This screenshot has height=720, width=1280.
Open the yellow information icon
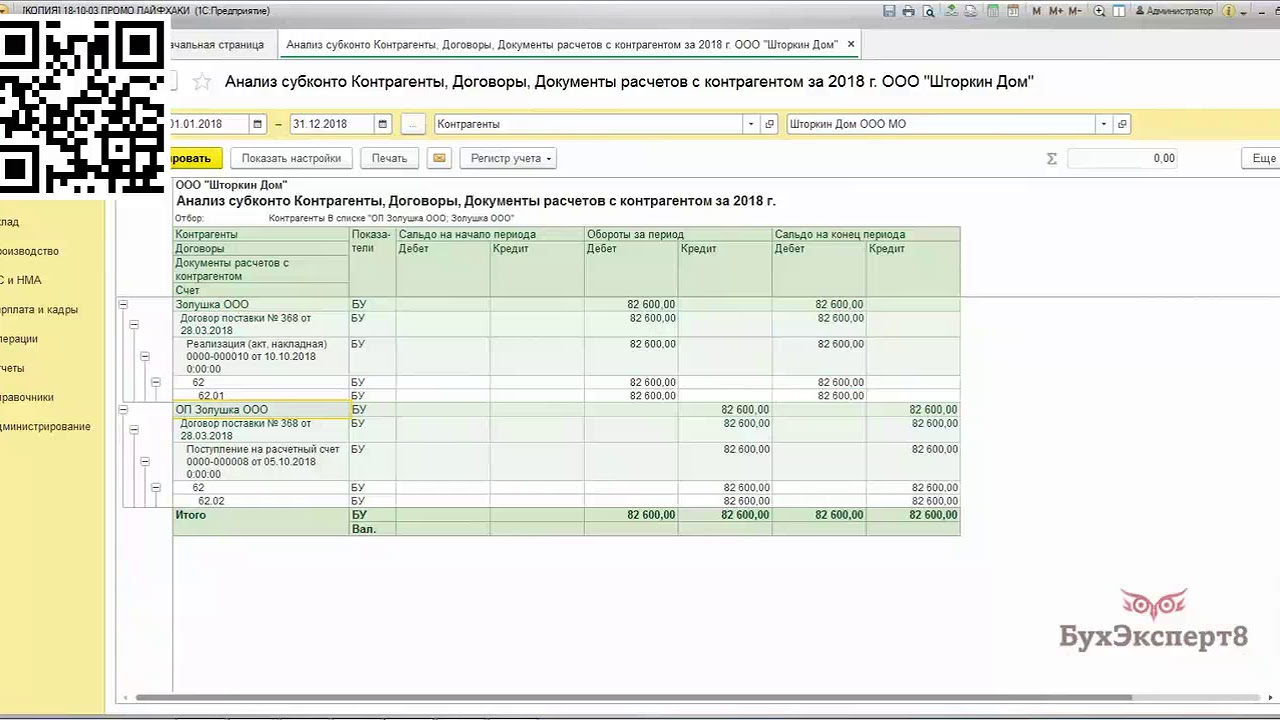[x=1229, y=11]
